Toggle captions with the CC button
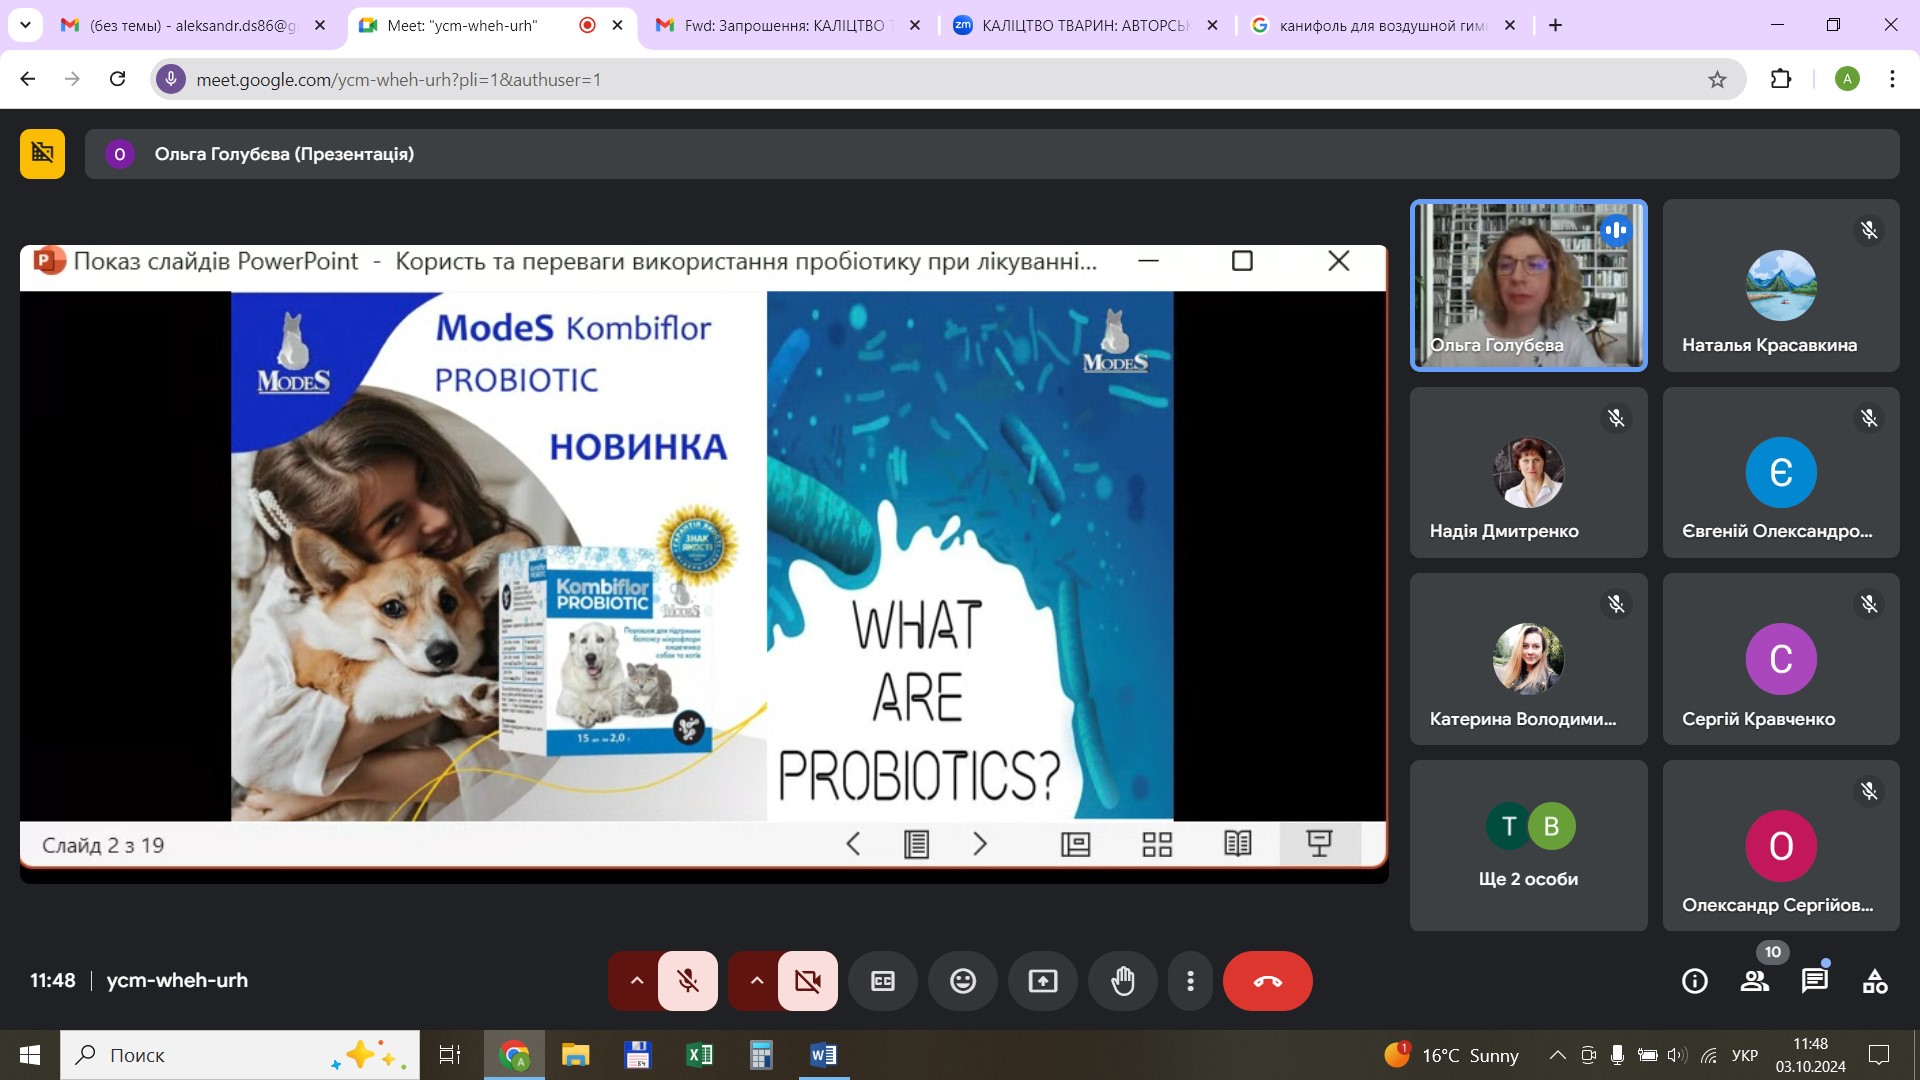Screen dimensions: 1920x1080 883,981
